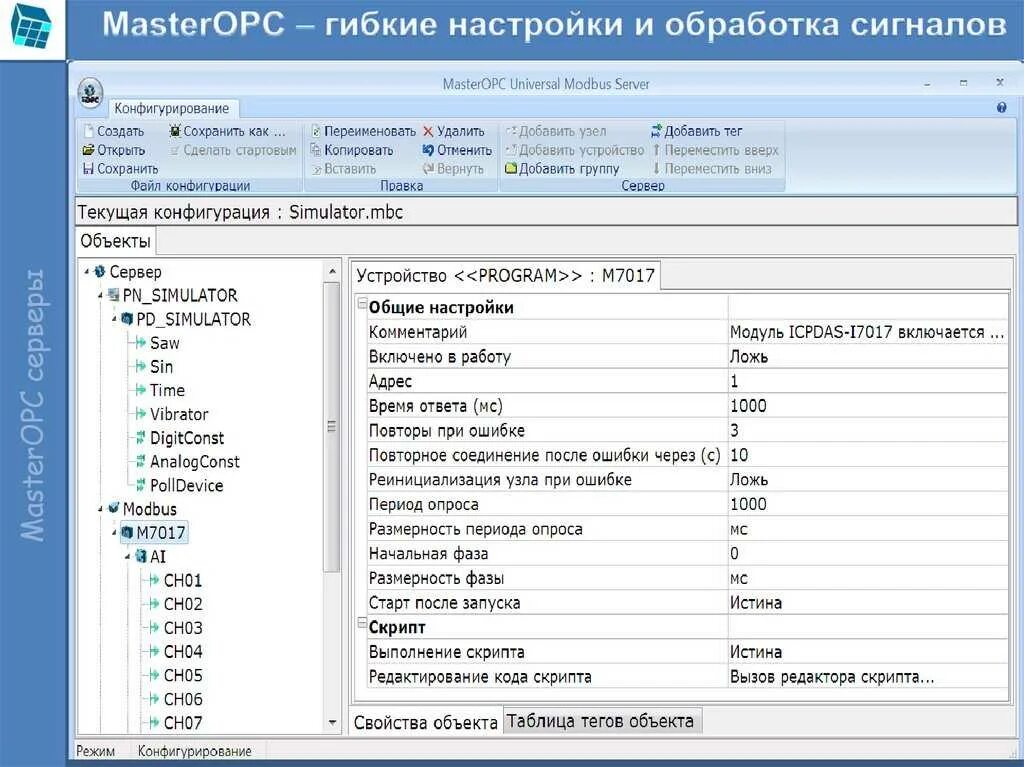Save configuration with Сохранить

click(121, 169)
